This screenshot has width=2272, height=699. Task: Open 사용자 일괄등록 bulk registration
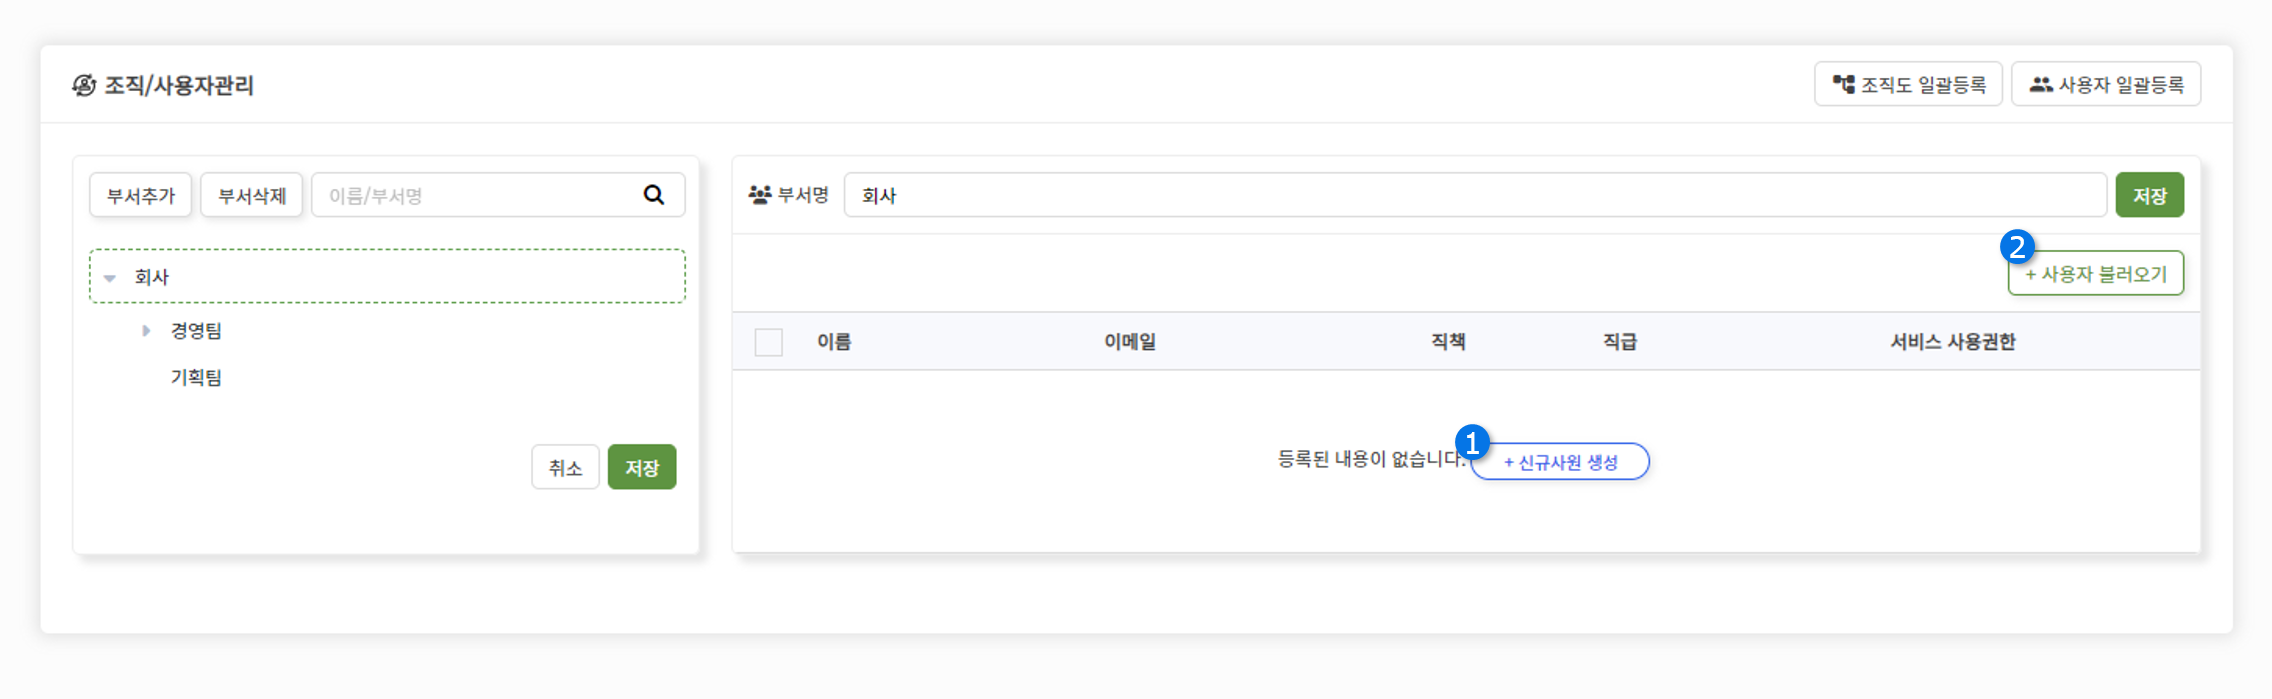(2106, 84)
